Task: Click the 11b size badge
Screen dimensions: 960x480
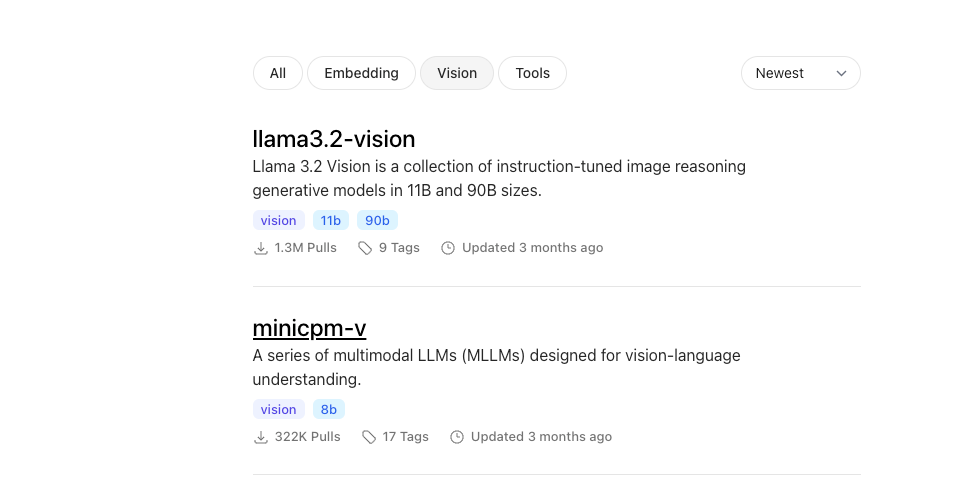Action: [331, 220]
